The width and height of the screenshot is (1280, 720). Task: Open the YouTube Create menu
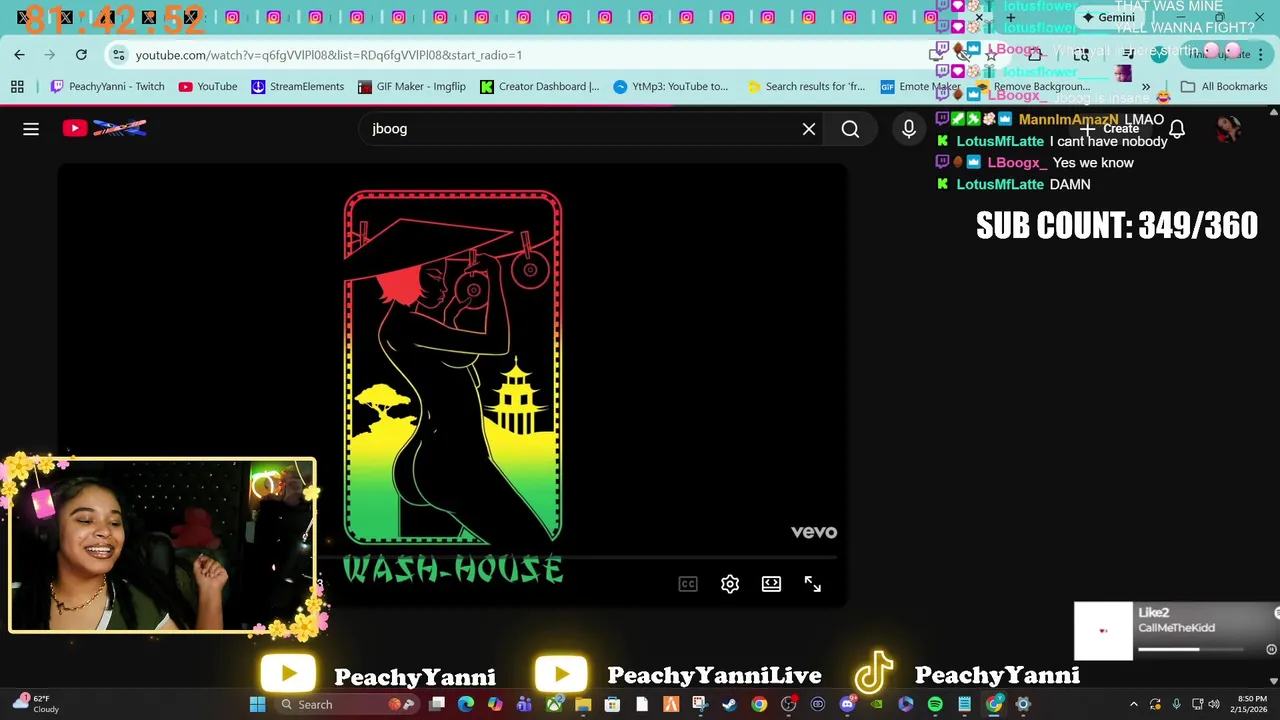click(1110, 128)
